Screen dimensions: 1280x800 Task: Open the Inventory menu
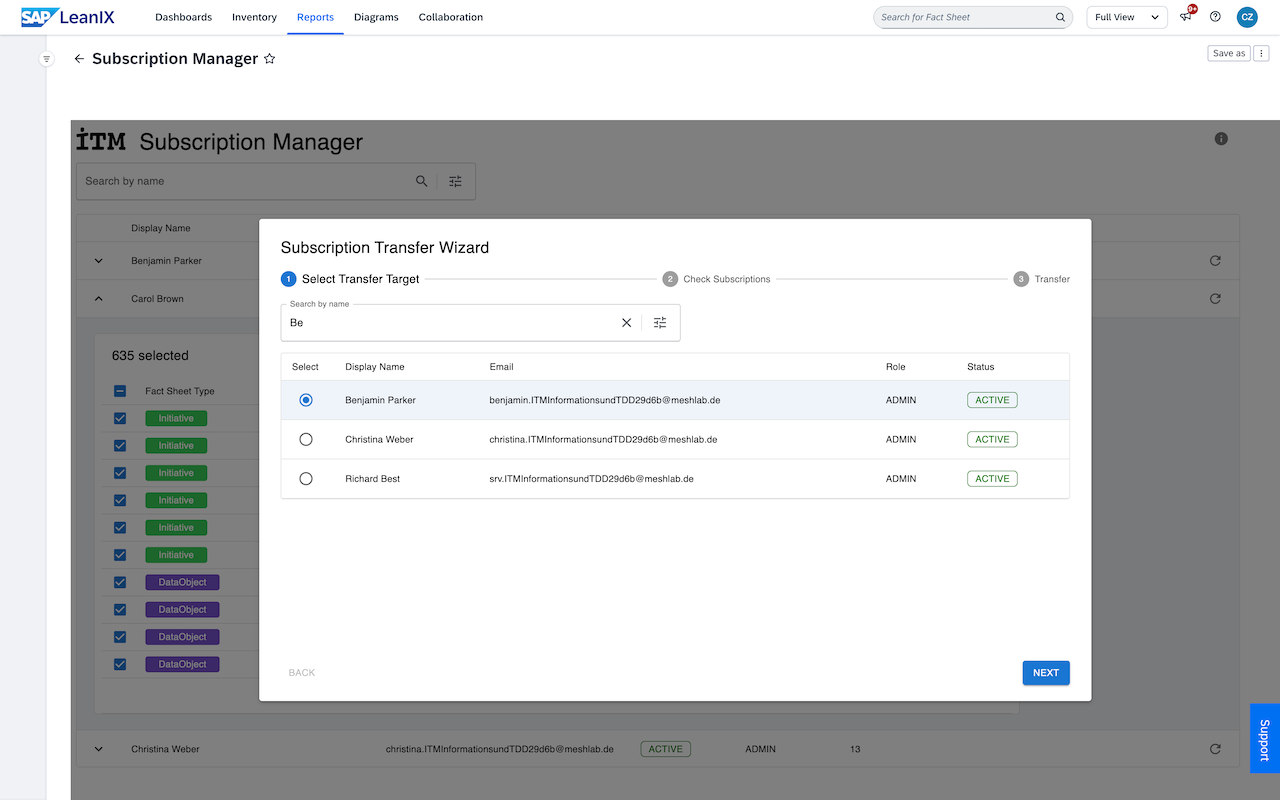click(254, 17)
